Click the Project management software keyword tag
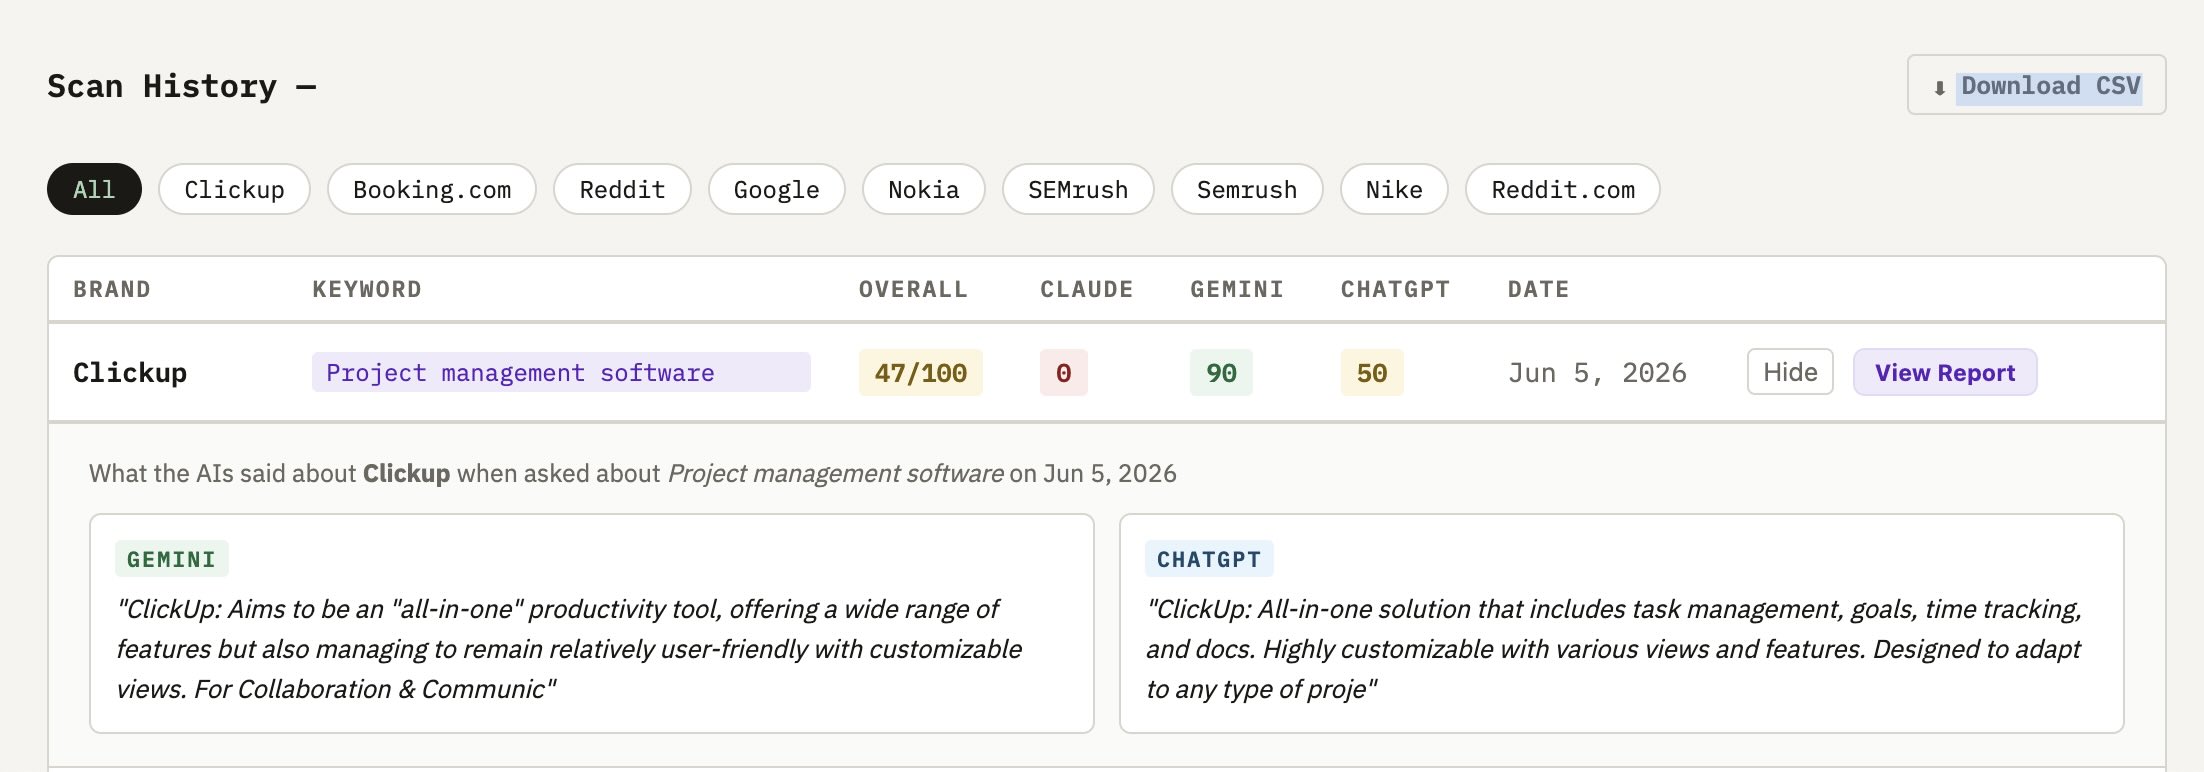Image resolution: width=2204 pixels, height=772 pixels. [561, 372]
